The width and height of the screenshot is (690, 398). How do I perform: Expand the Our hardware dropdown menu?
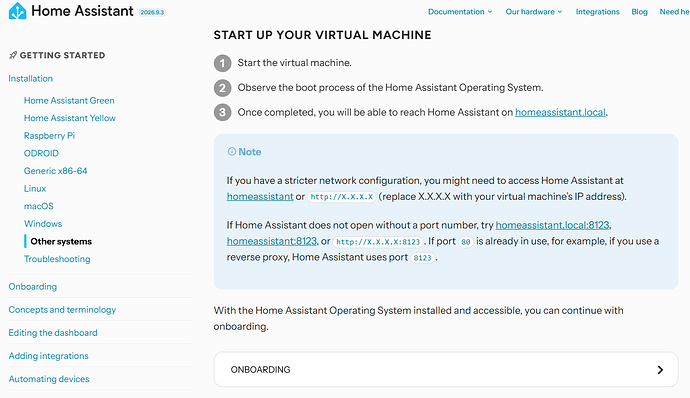(x=534, y=12)
